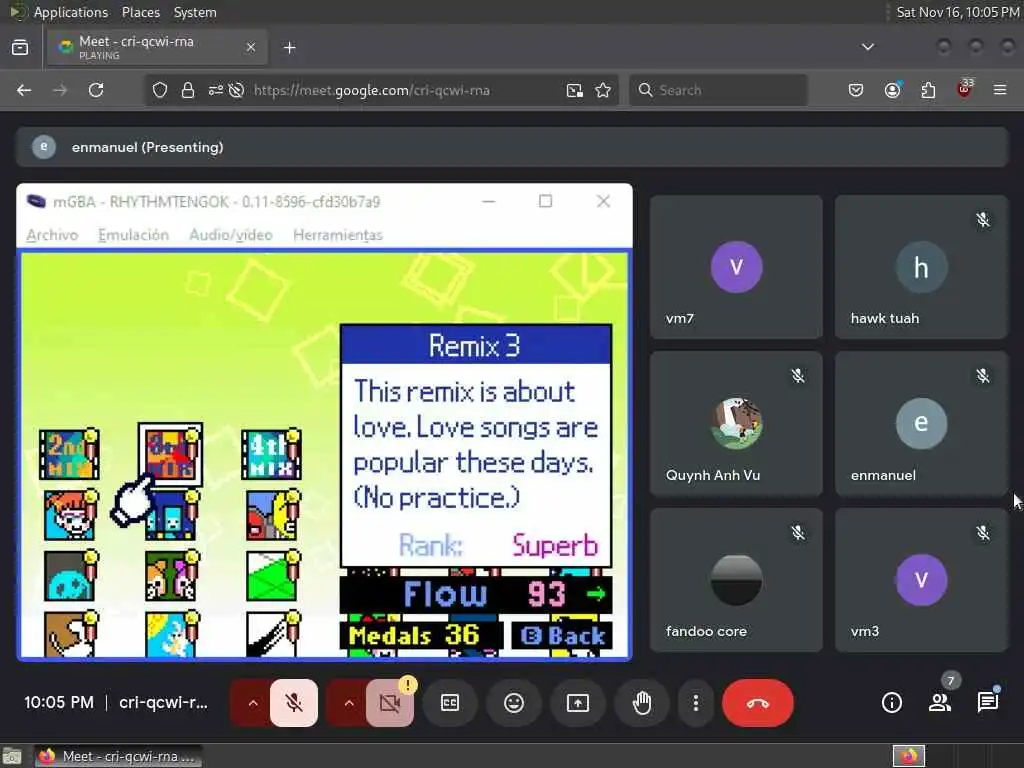Click Audio/video menu in mGBA window
Viewport: 1024px width, 768px height.
[x=231, y=234]
